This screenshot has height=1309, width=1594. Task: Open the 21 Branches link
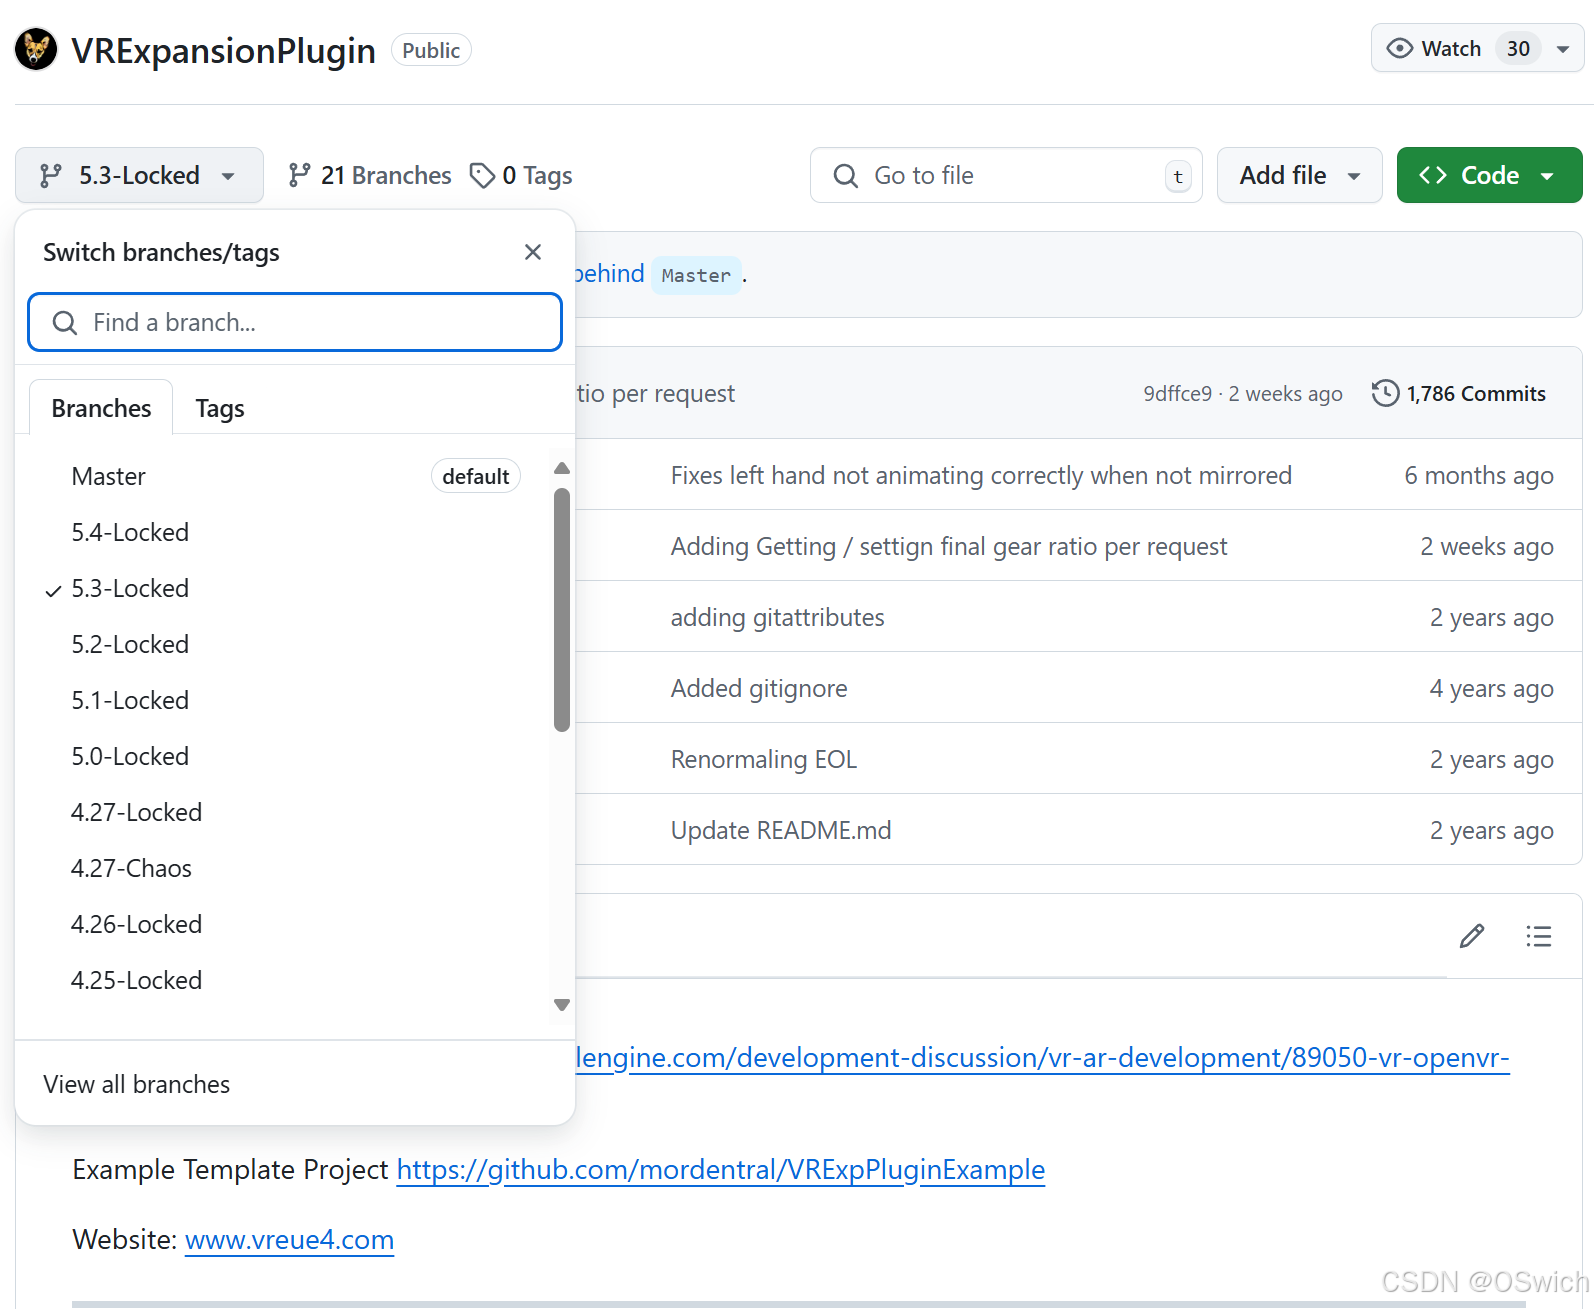pyautogui.click(x=370, y=175)
